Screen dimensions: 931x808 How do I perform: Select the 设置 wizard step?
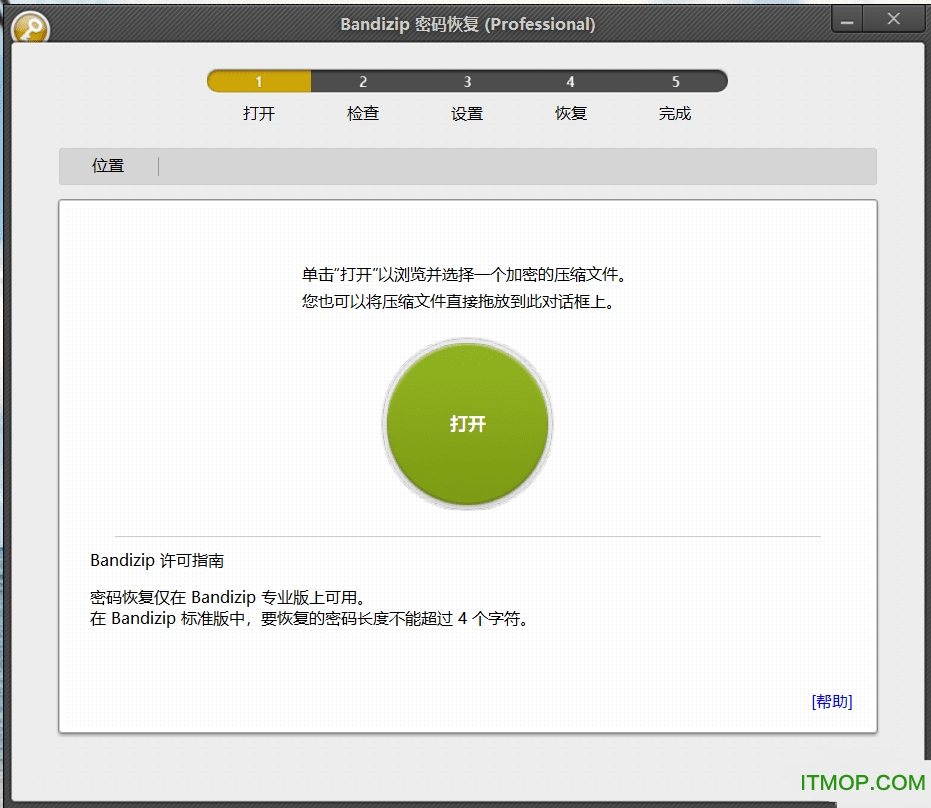click(467, 113)
